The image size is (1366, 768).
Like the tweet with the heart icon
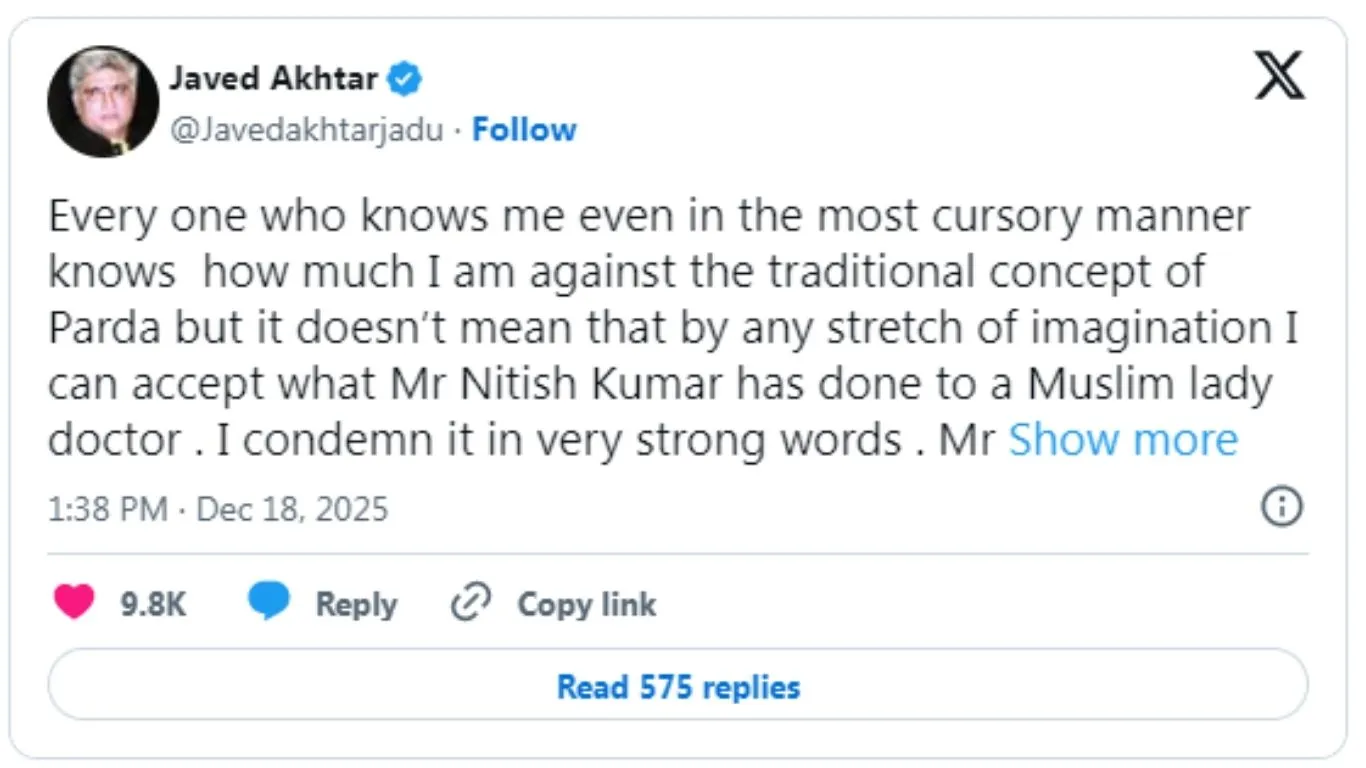[74, 602]
